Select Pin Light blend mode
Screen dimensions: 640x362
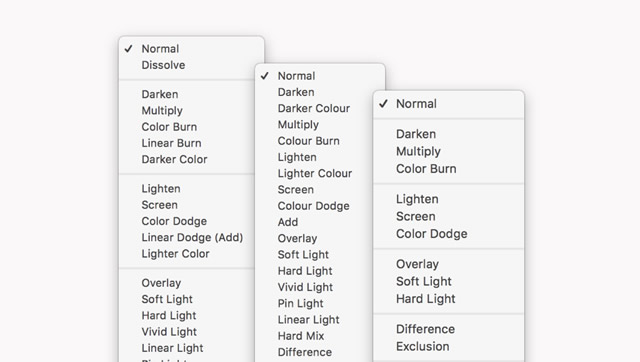tap(300, 304)
